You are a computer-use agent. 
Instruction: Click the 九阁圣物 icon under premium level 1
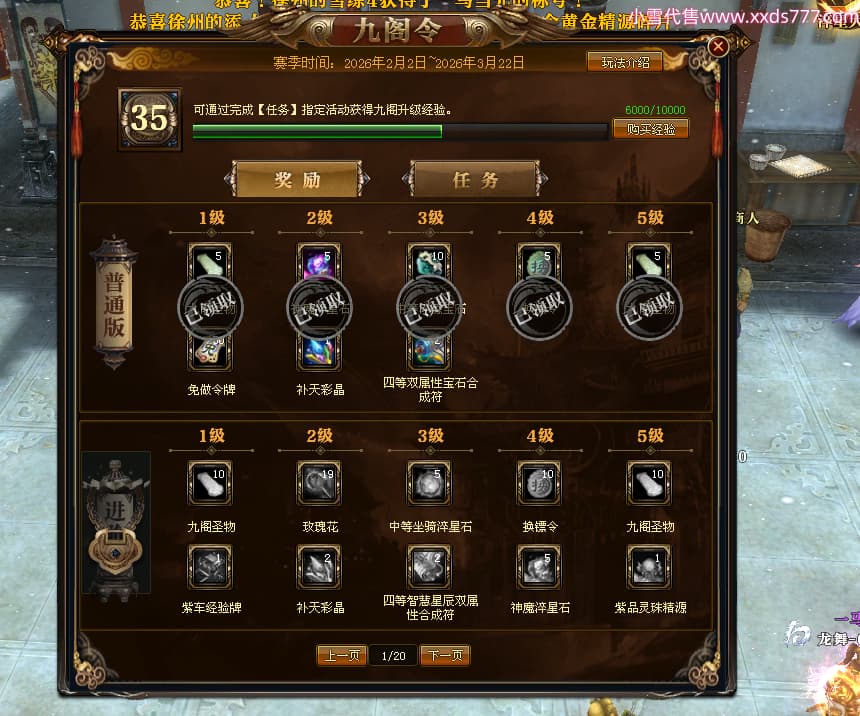pos(210,482)
